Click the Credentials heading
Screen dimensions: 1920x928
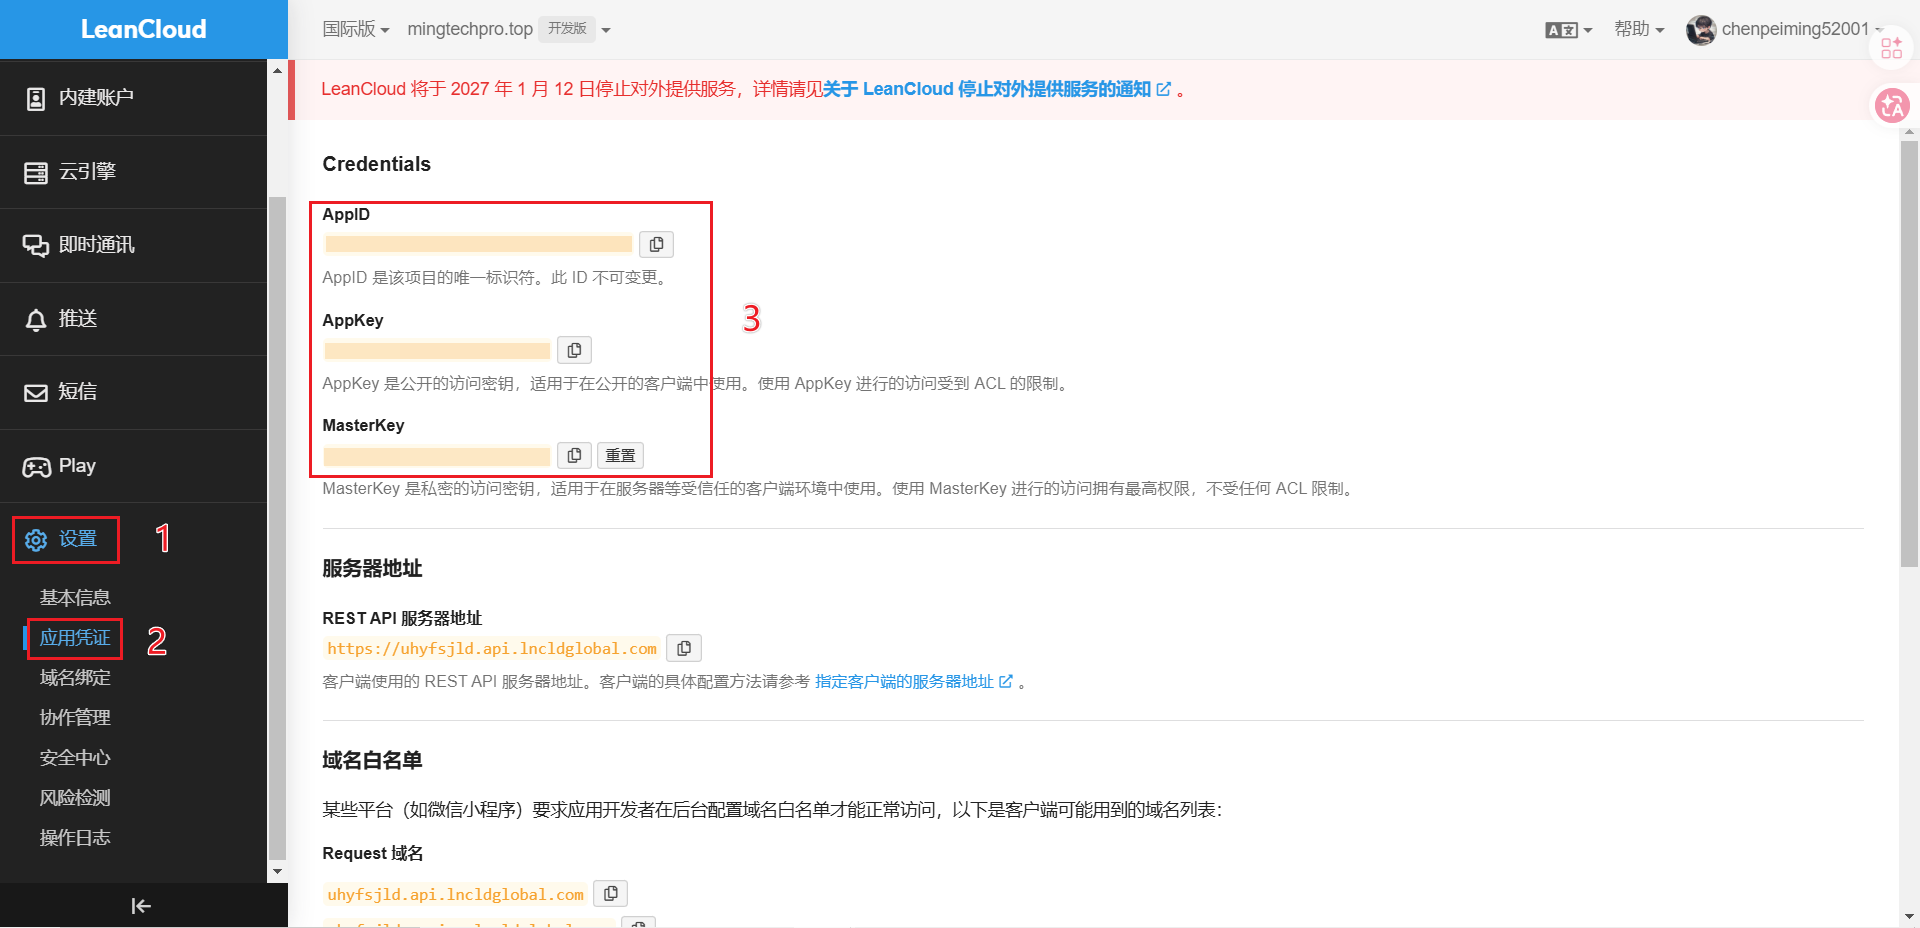(x=376, y=164)
